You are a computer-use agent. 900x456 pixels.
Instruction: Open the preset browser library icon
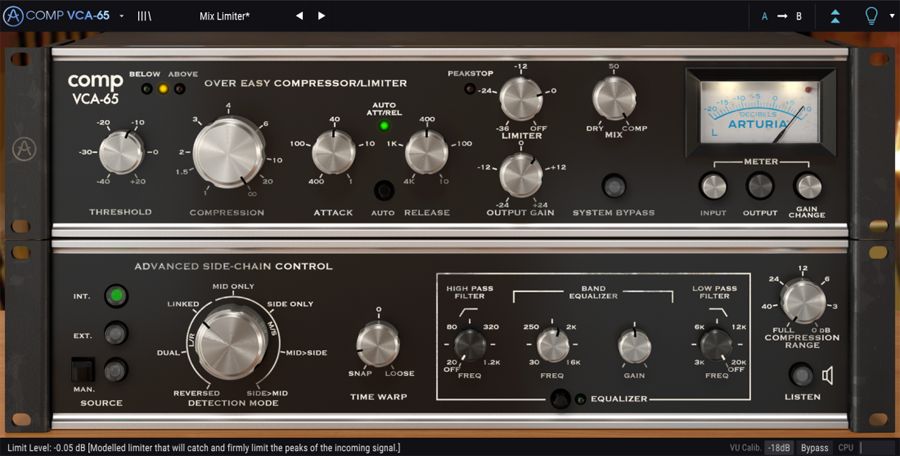[144, 16]
